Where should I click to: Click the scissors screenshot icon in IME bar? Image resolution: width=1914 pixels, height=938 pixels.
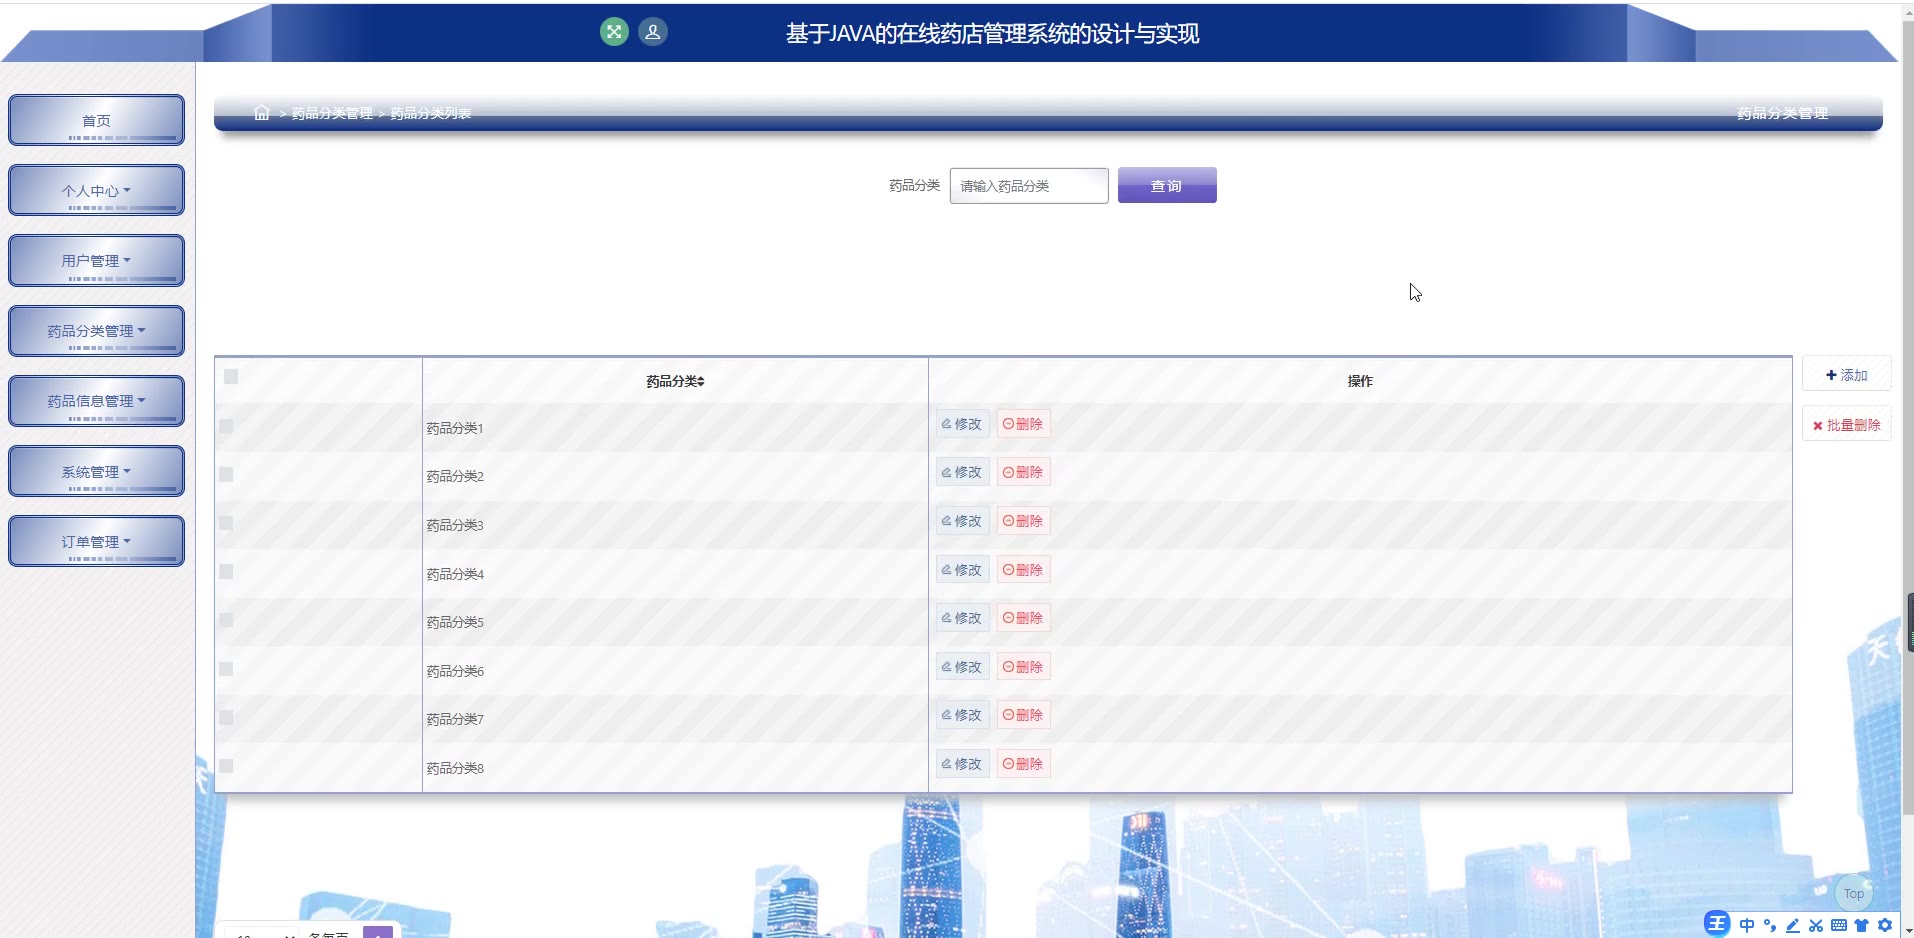(x=1816, y=925)
